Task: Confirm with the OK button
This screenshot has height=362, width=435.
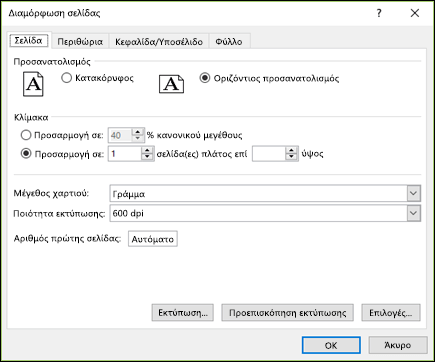Action: [331, 345]
